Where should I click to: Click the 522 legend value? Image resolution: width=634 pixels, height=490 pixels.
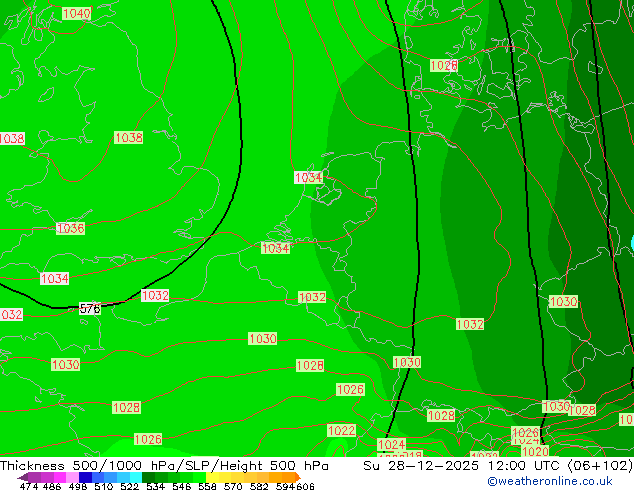[x=129, y=486]
